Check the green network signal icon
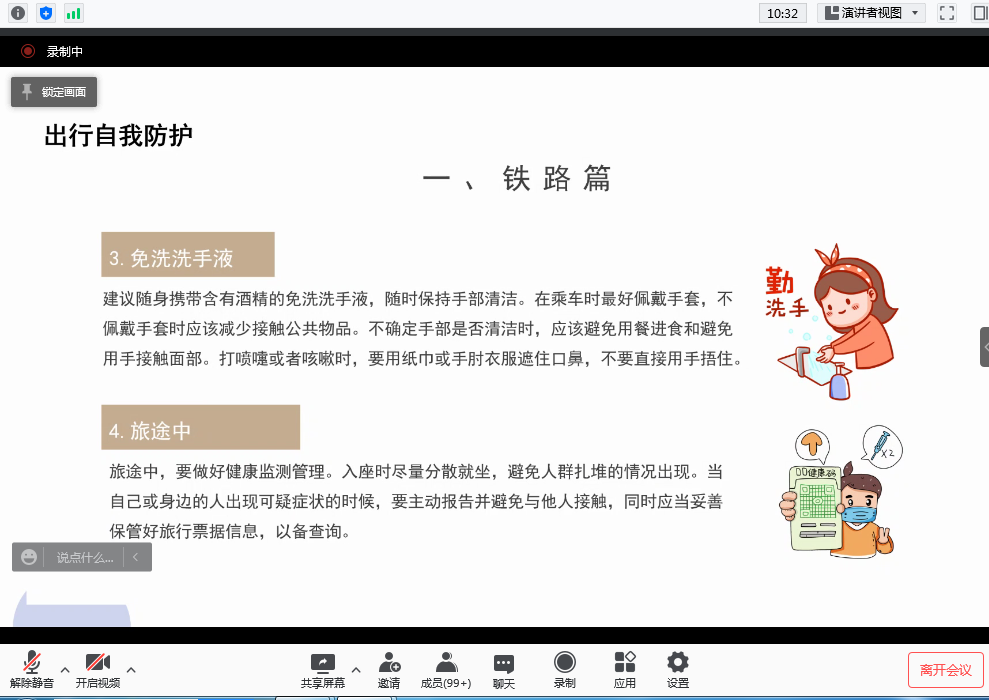Screen dimensions: 989x700 [x=73, y=13]
